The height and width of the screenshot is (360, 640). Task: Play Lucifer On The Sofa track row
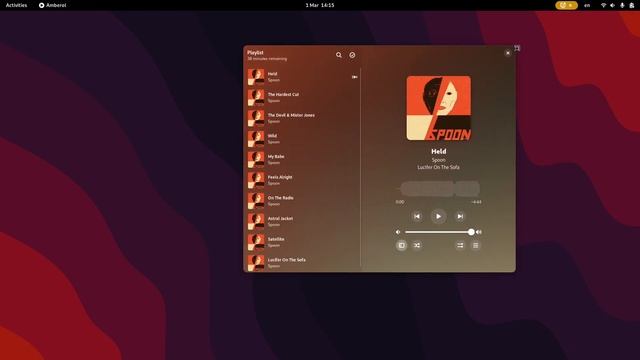tap(302, 263)
